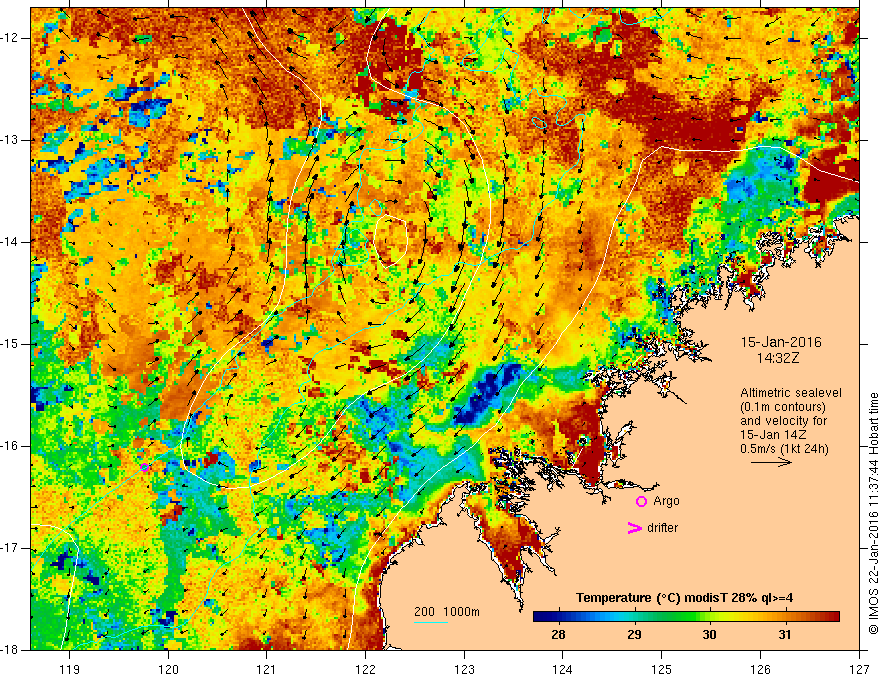The height and width of the screenshot is (680, 880).
Task: Click the 'Argo' legend label
Action: (666, 501)
